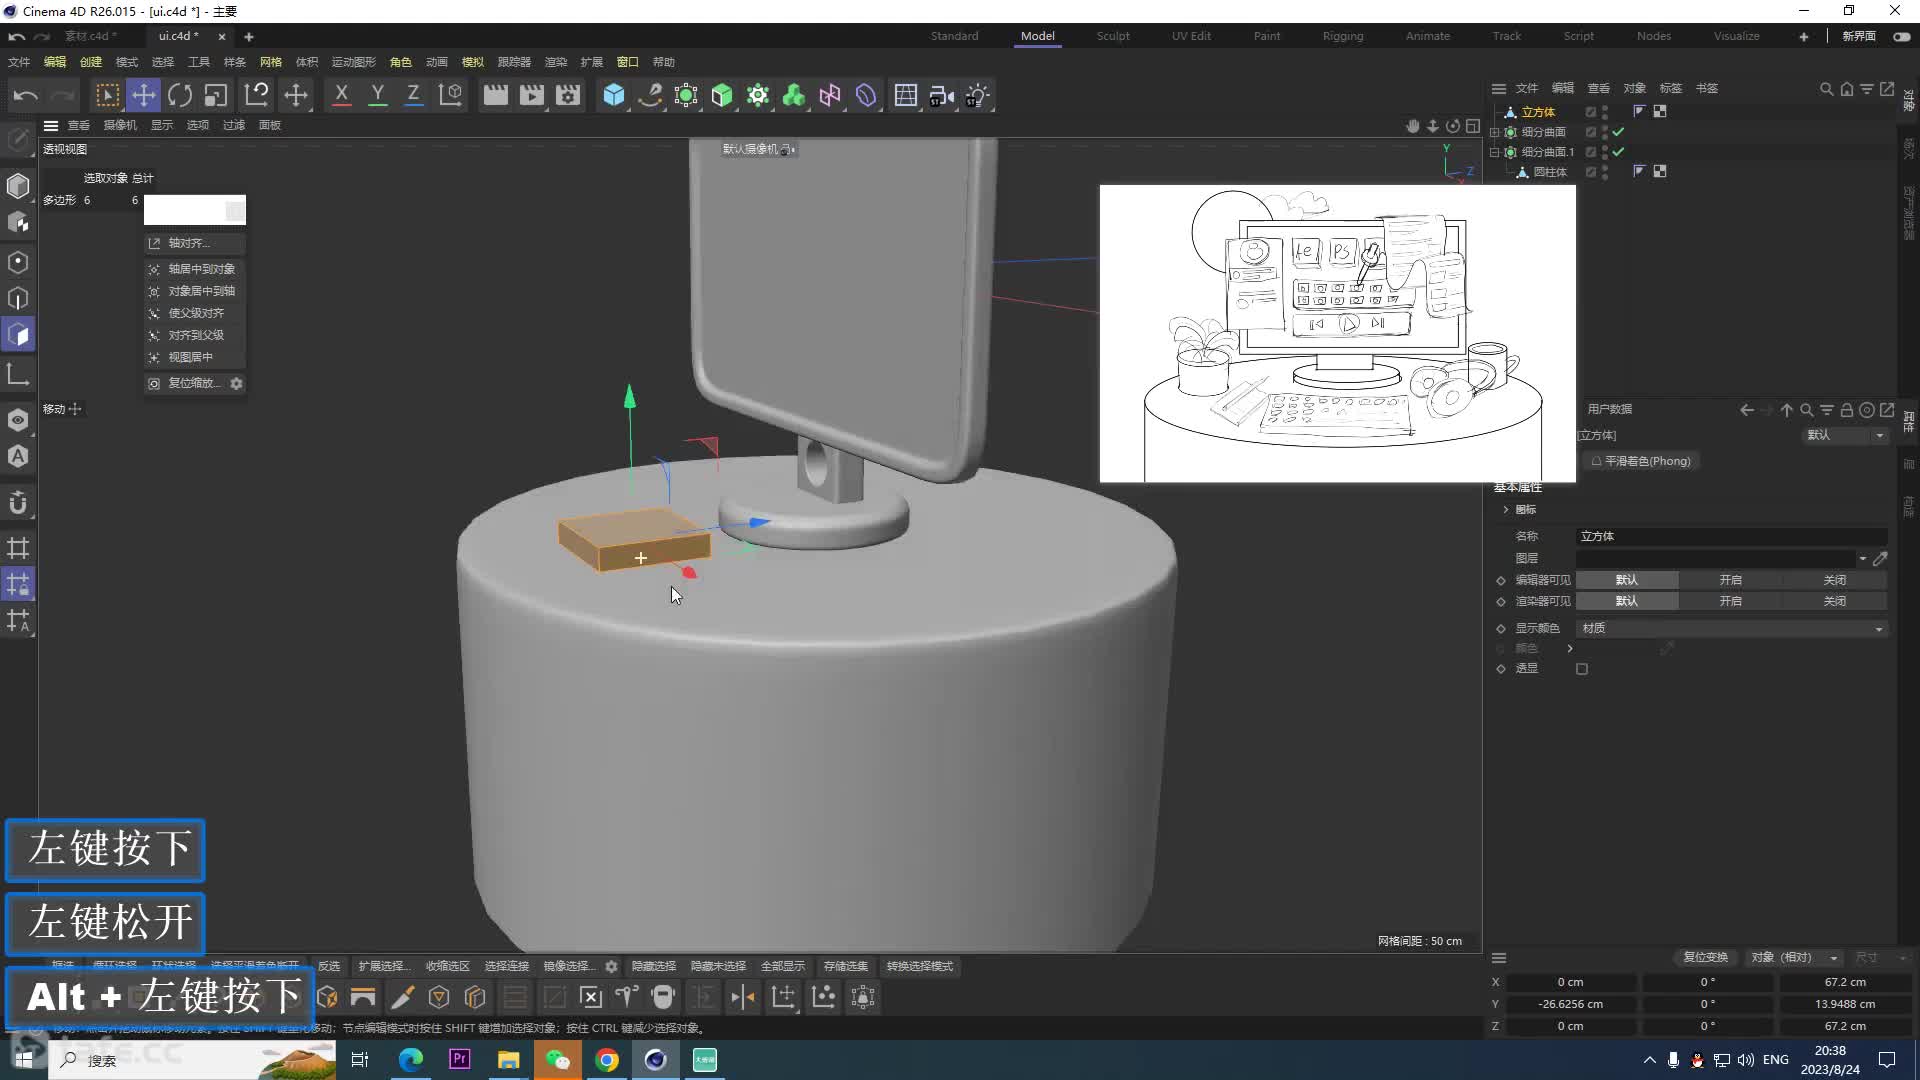This screenshot has height=1080, width=1920.
Task: Set 渲染器可见 to 关闭
Action: click(x=1834, y=601)
